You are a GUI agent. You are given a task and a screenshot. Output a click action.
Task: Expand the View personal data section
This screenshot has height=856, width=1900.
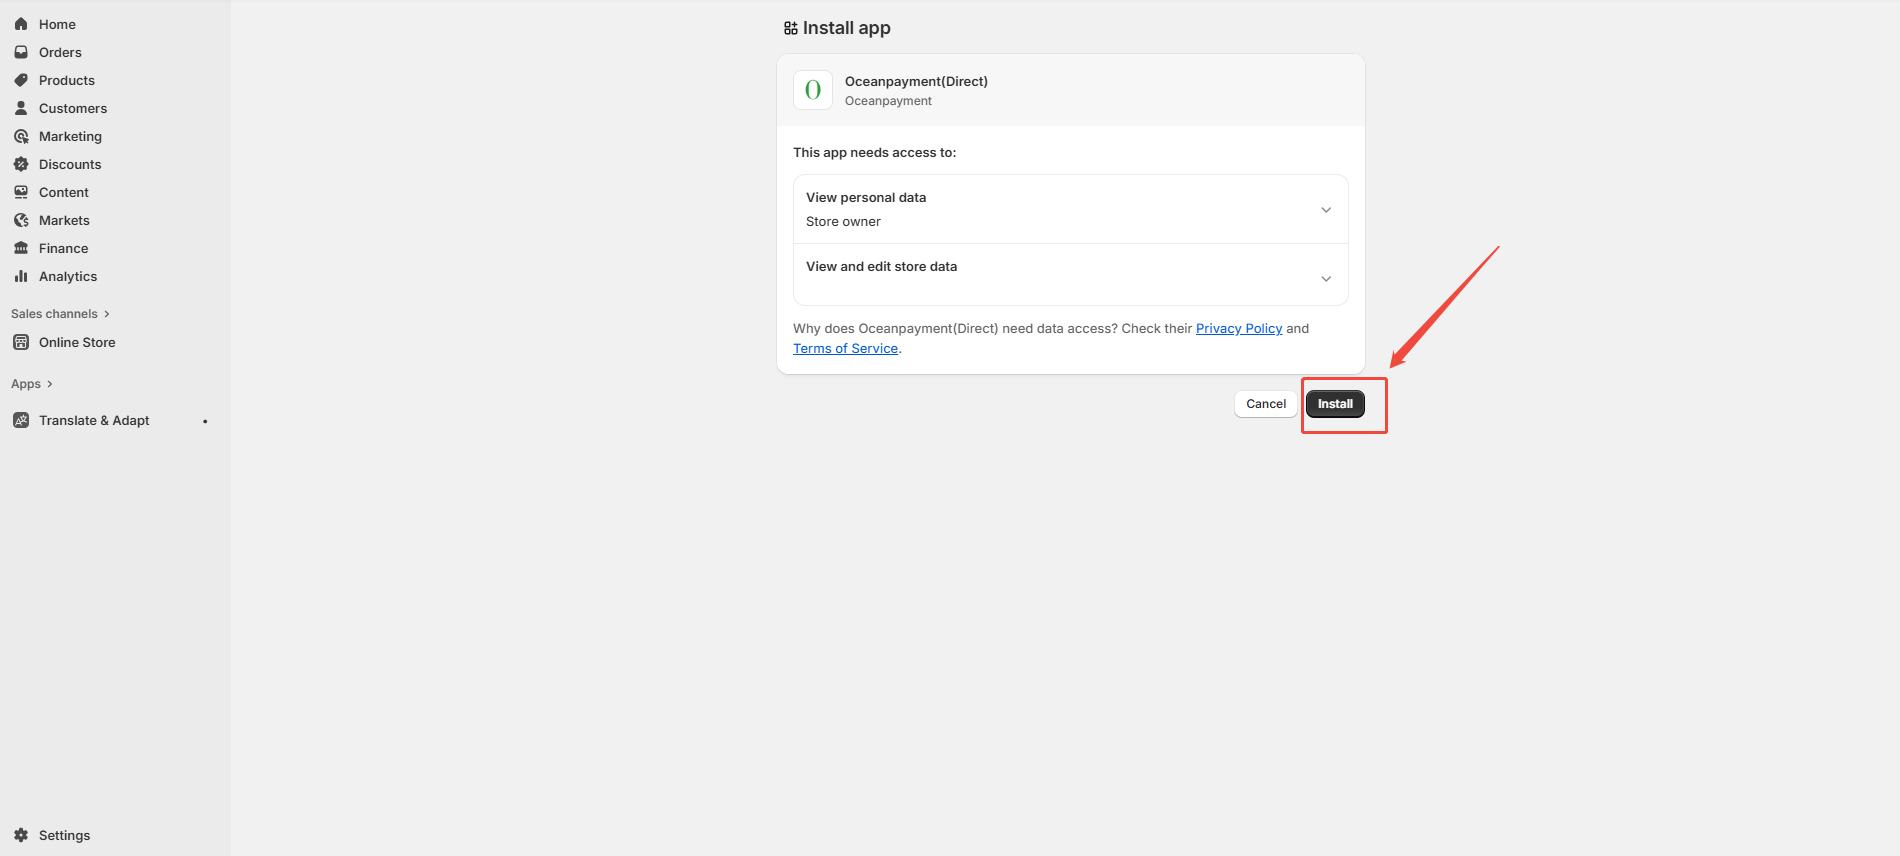(x=1326, y=210)
